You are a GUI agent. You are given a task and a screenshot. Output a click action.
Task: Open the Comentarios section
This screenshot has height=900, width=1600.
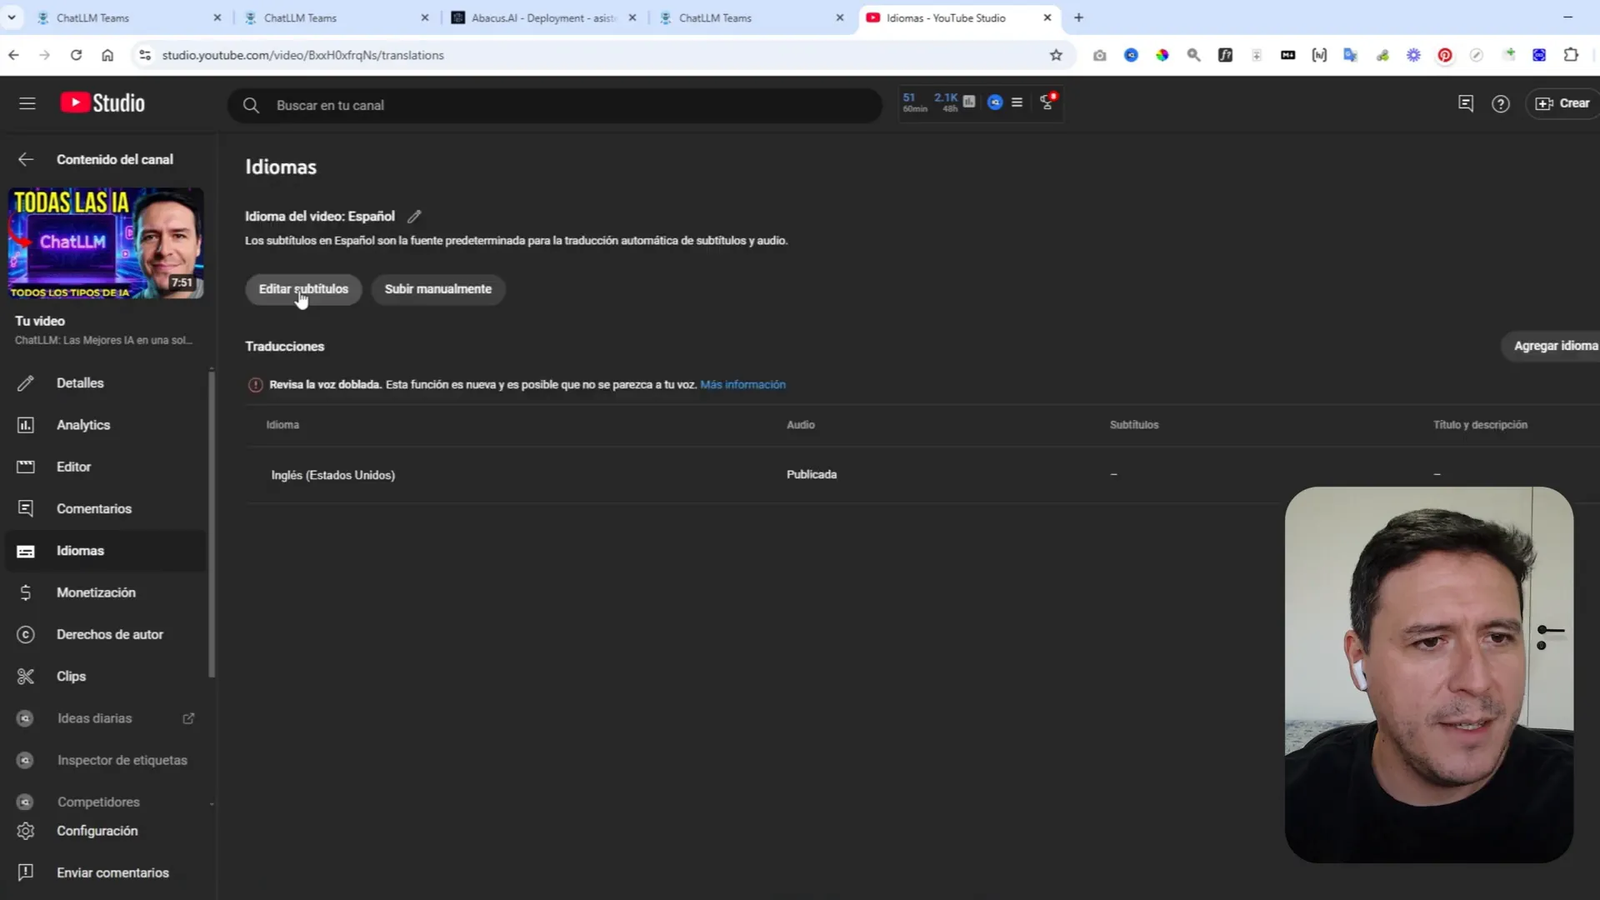(x=94, y=508)
